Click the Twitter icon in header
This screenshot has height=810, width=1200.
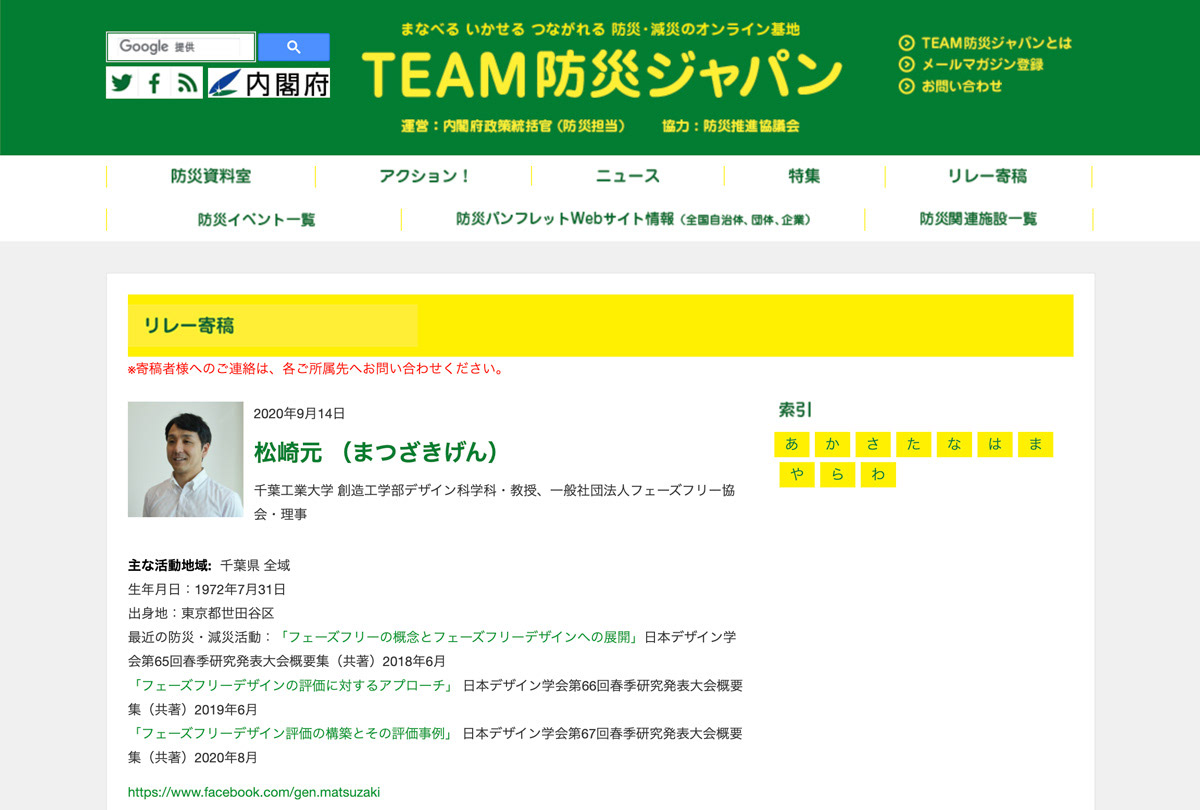point(122,83)
